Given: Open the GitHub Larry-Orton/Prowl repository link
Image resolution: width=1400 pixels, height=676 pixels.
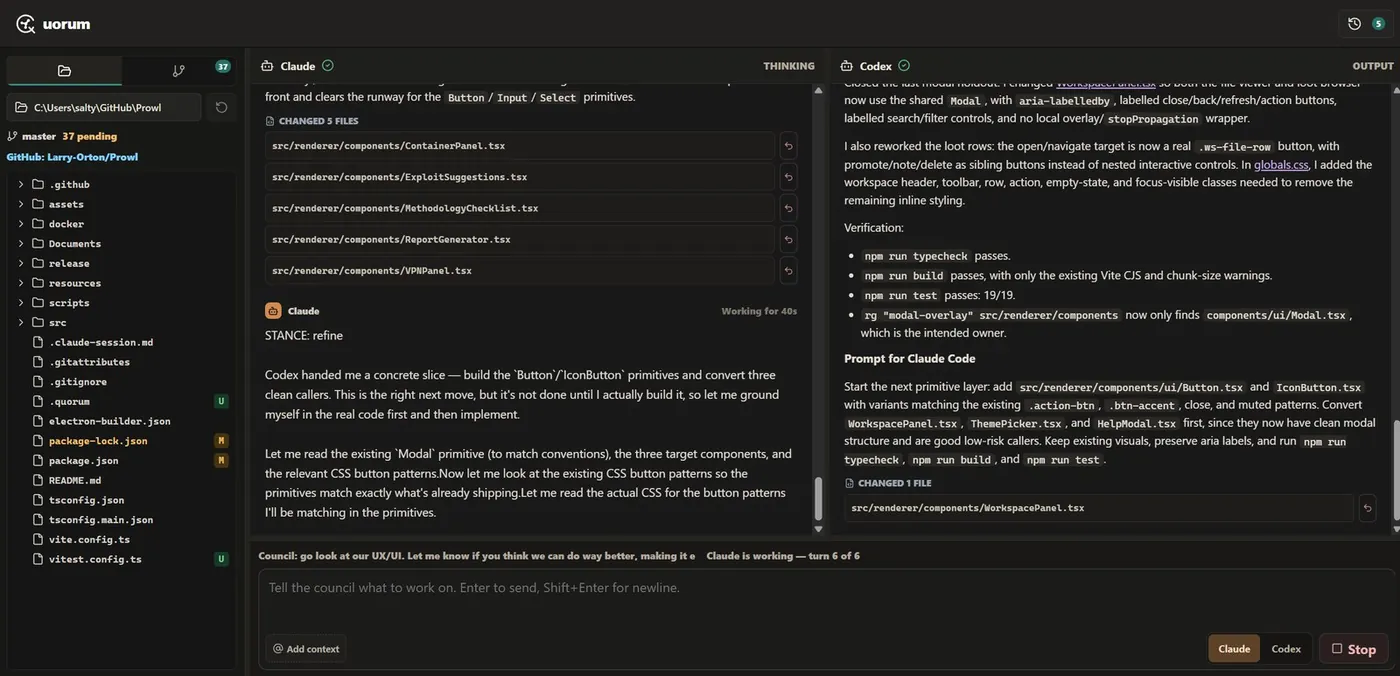Looking at the screenshot, I should click(72, 157).
